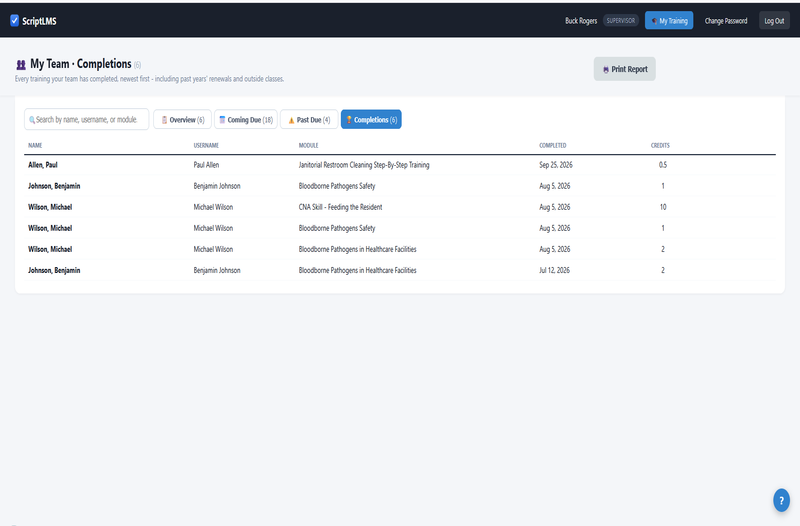Click the 10 credits value
The height and width of the screenshot is (526, 800).
tap(663, 207)
